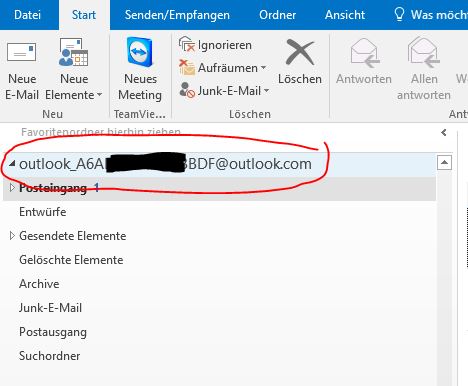Open dropdown arrow under Neue Elemente
468x386 pixels.
pyautogui.click(x=99, y=95)
